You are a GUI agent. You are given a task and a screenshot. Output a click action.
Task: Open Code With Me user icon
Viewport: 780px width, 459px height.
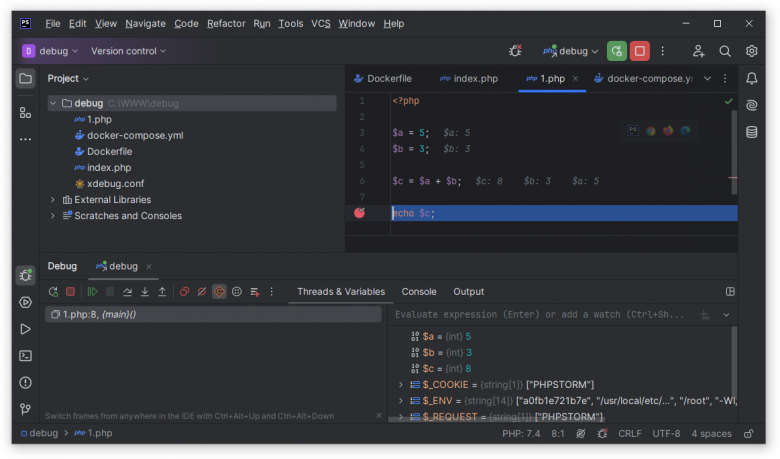click(x=698, y=51)
